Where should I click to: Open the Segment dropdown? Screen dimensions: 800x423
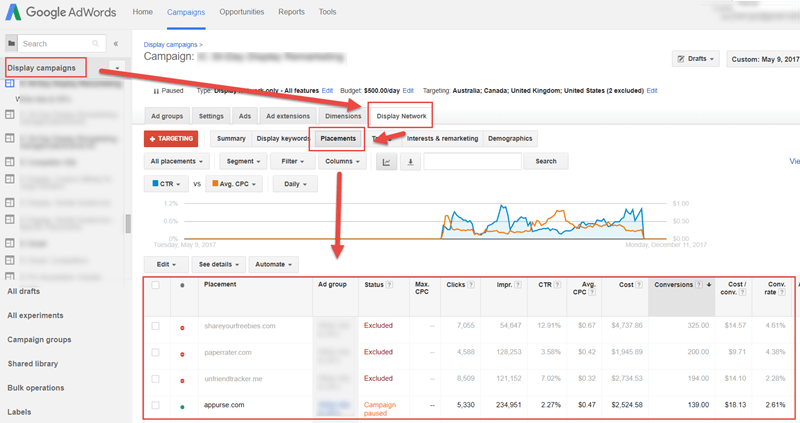pos(243,162)
